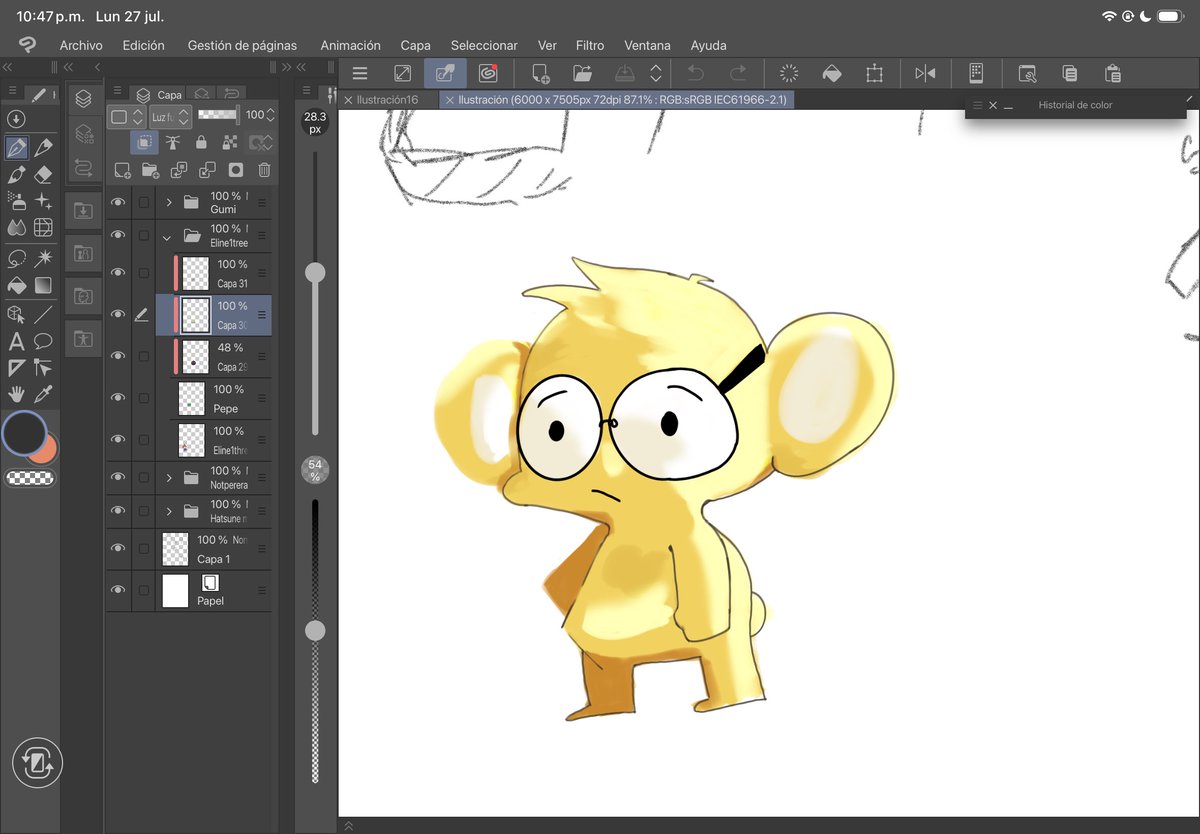Select the Auto select magic wand

[x=43, y=258]
